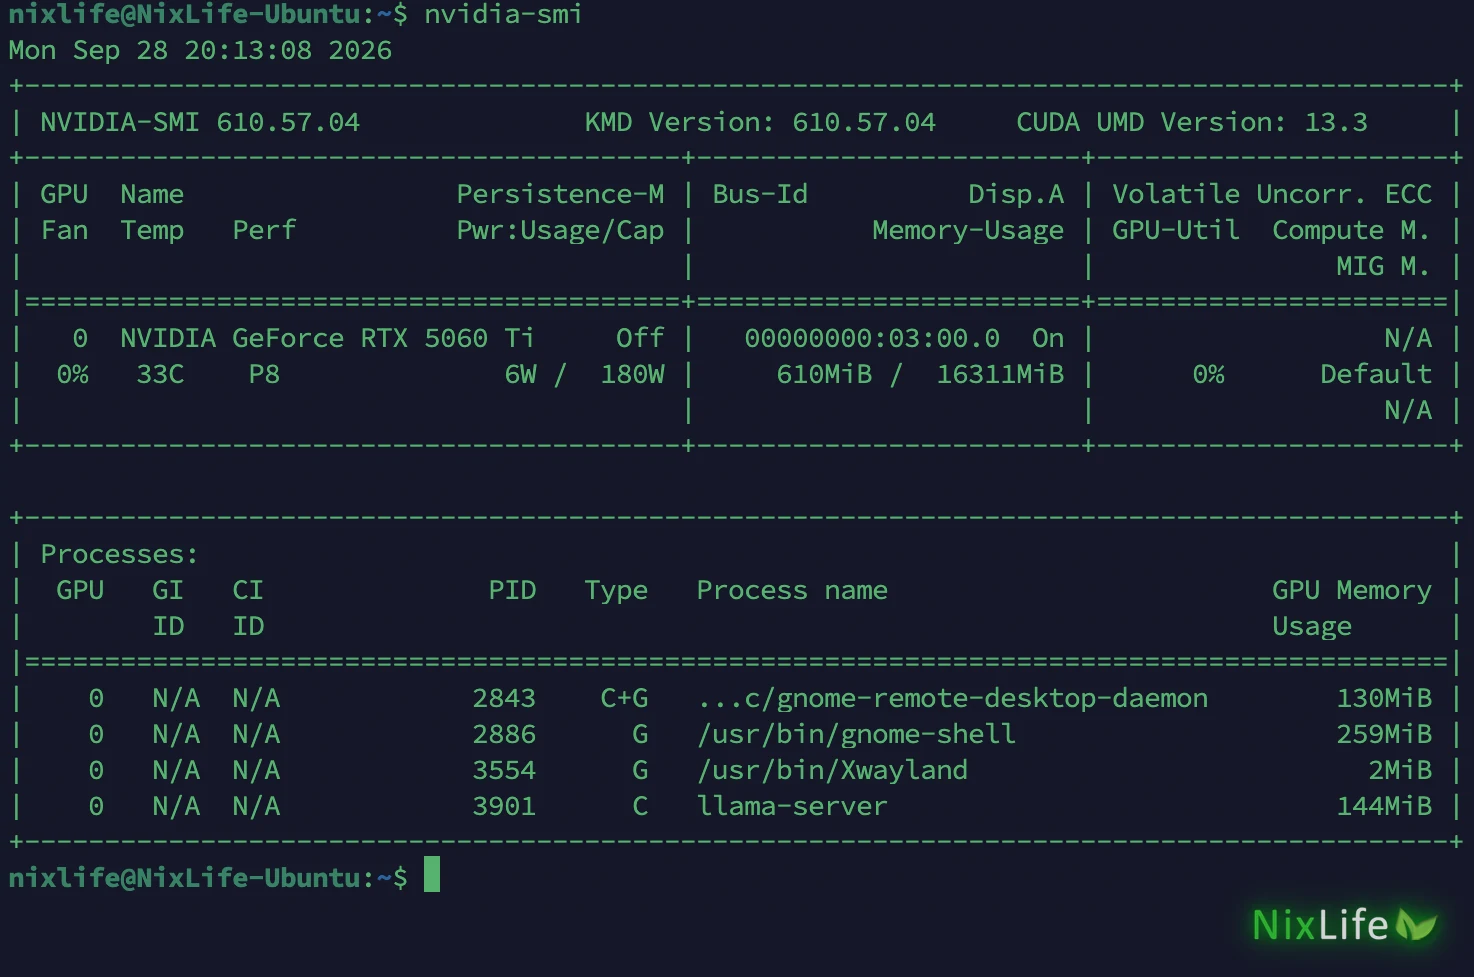Image resolution: width=1474 pixels, height=977 pixels.
Task: Click the Persistence-M value 'Off'
Action: pos(640,338)
